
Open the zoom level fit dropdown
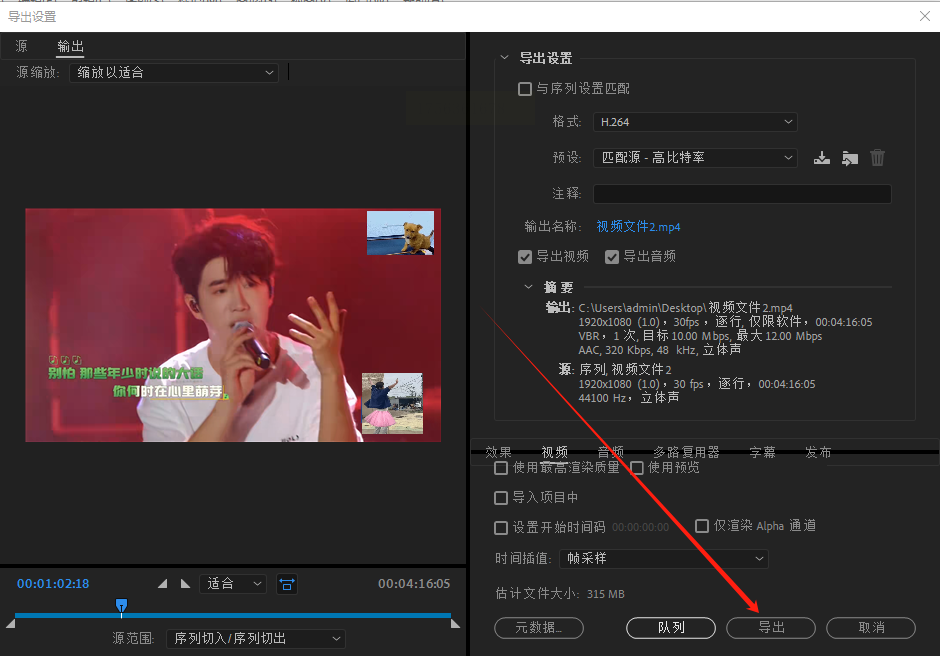(x=233, y=583)
